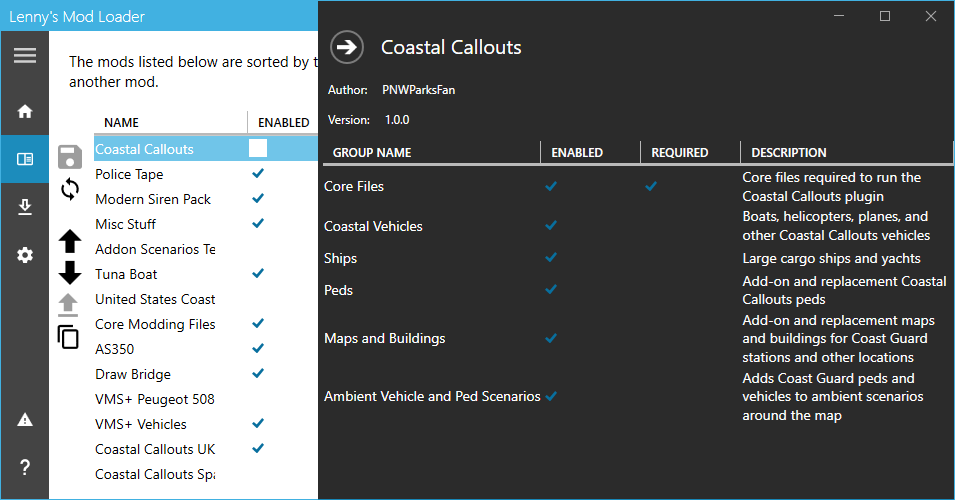Click the Save floppy disk icon
This screenshot has height=500, width=955.
(69, 156)
